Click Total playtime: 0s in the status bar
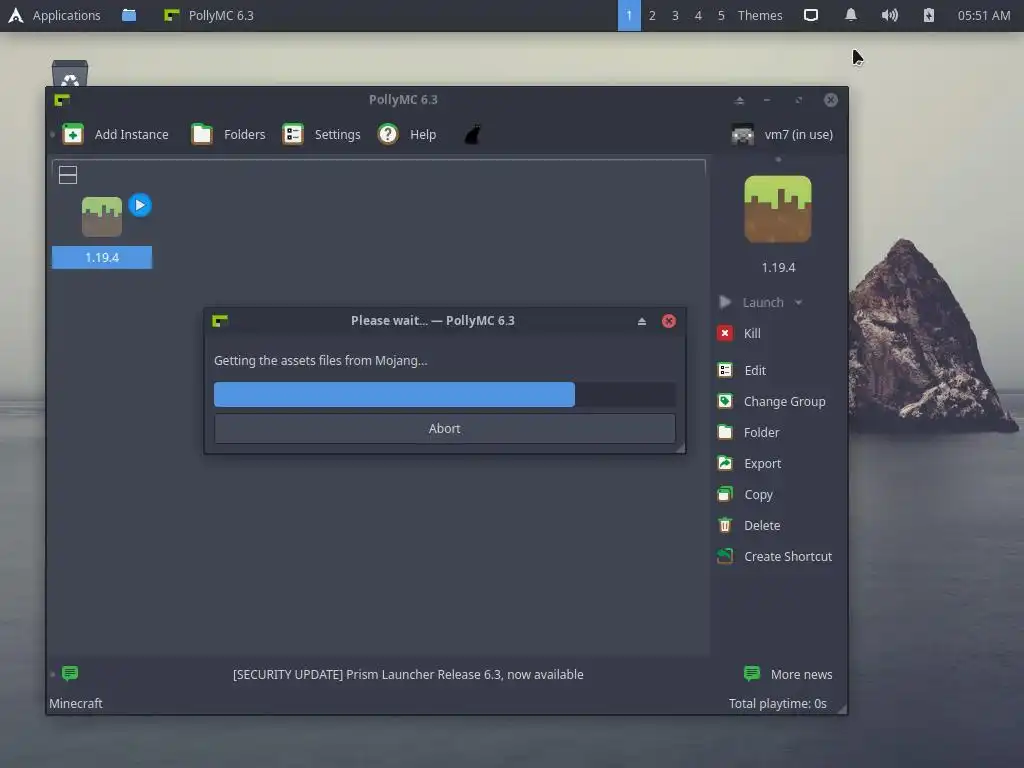 click(x=778, y=703)
